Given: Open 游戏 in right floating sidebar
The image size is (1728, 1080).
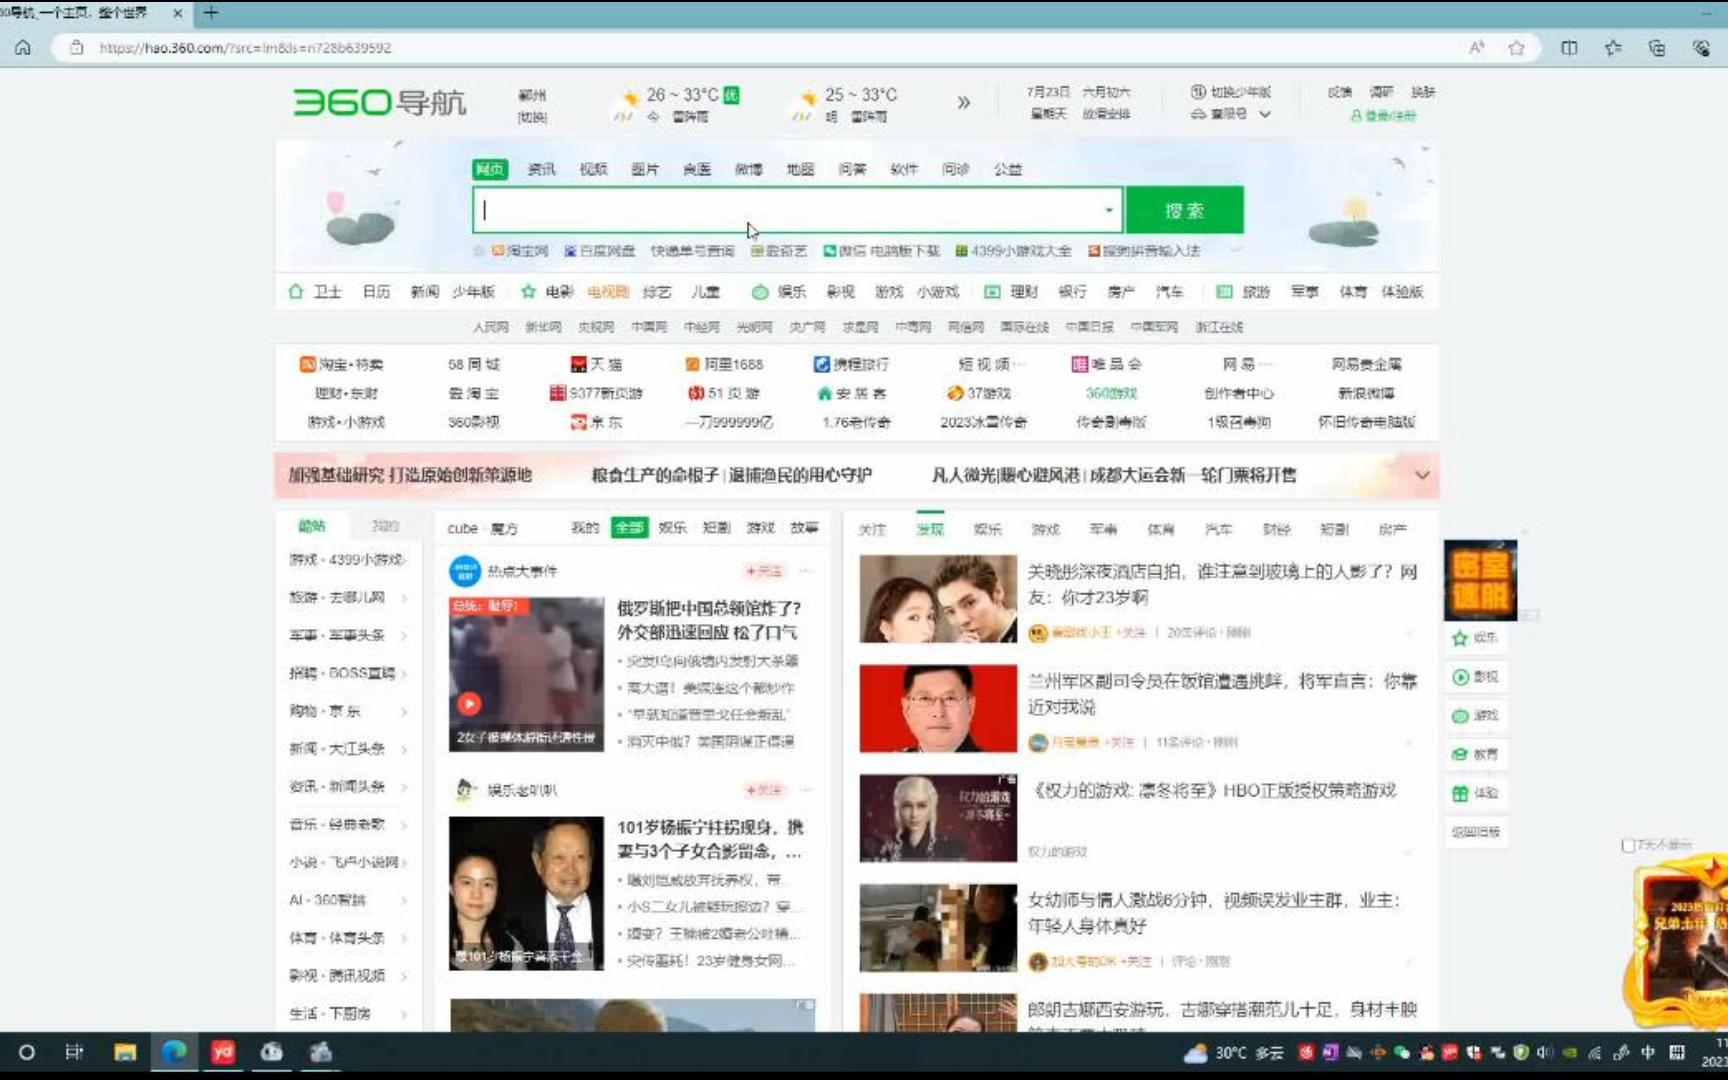Looking at the screenshot, I should 1475,715.
